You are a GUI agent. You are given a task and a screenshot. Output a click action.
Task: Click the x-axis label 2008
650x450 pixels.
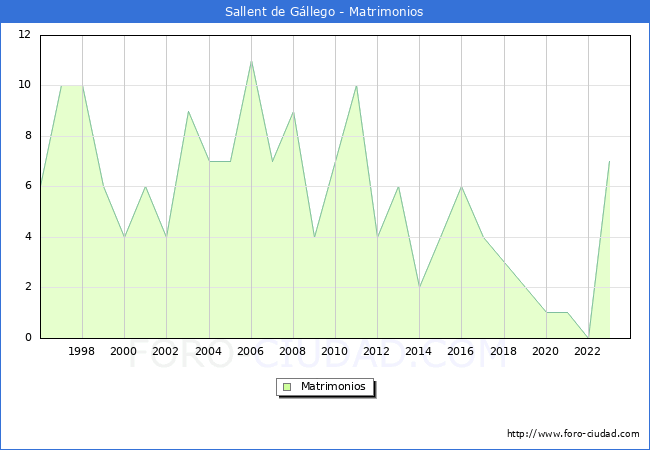[292, 351]
